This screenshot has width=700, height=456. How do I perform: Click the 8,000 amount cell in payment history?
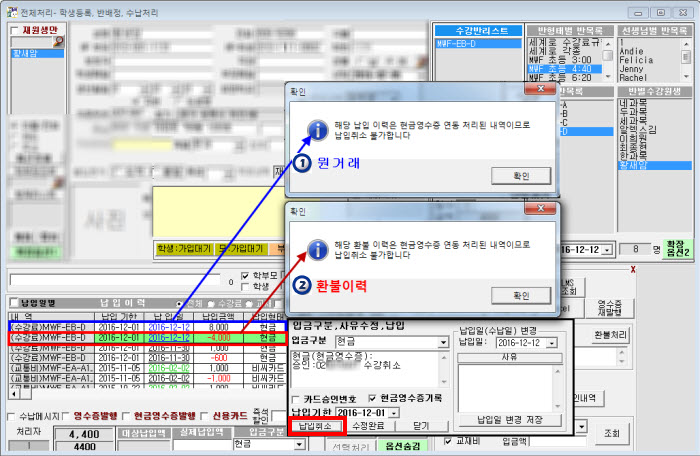tap(218, 327)
